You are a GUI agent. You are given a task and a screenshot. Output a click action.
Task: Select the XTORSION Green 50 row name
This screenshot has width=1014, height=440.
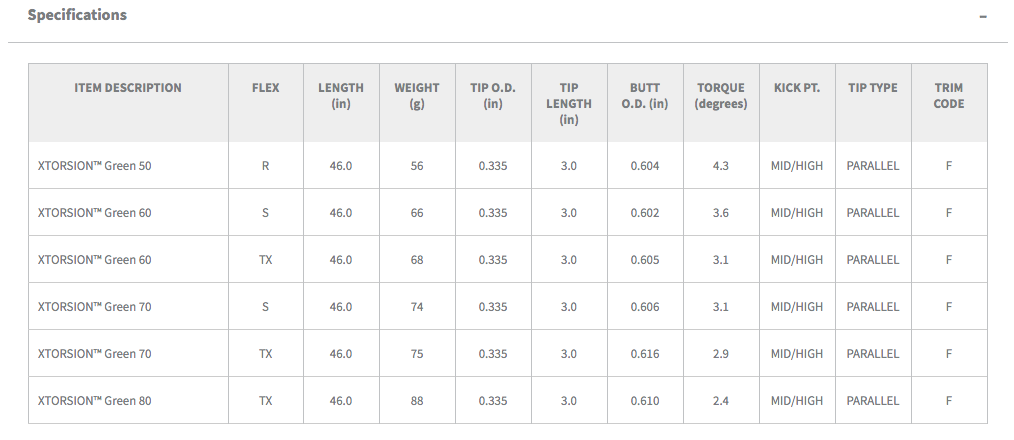pos(94,166)
